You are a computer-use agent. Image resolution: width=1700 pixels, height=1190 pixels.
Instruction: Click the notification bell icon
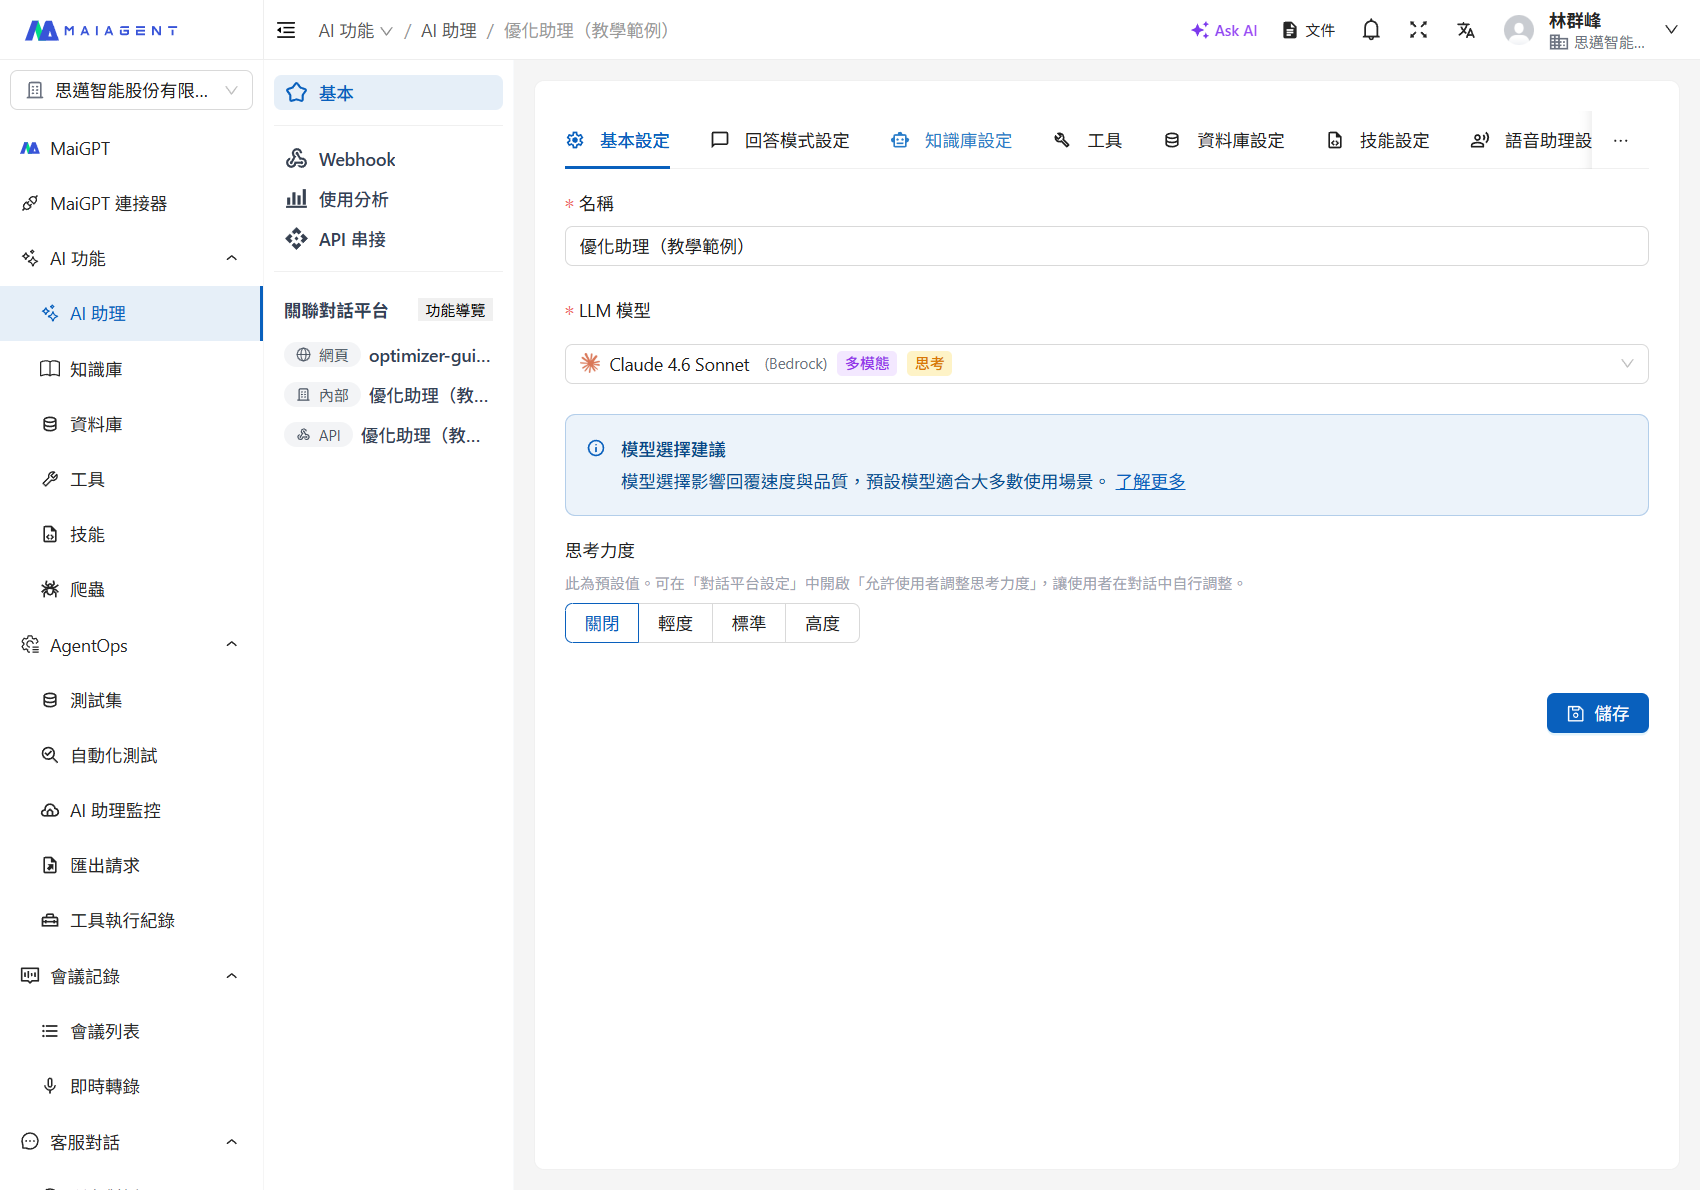click(x=1371, y=30)
